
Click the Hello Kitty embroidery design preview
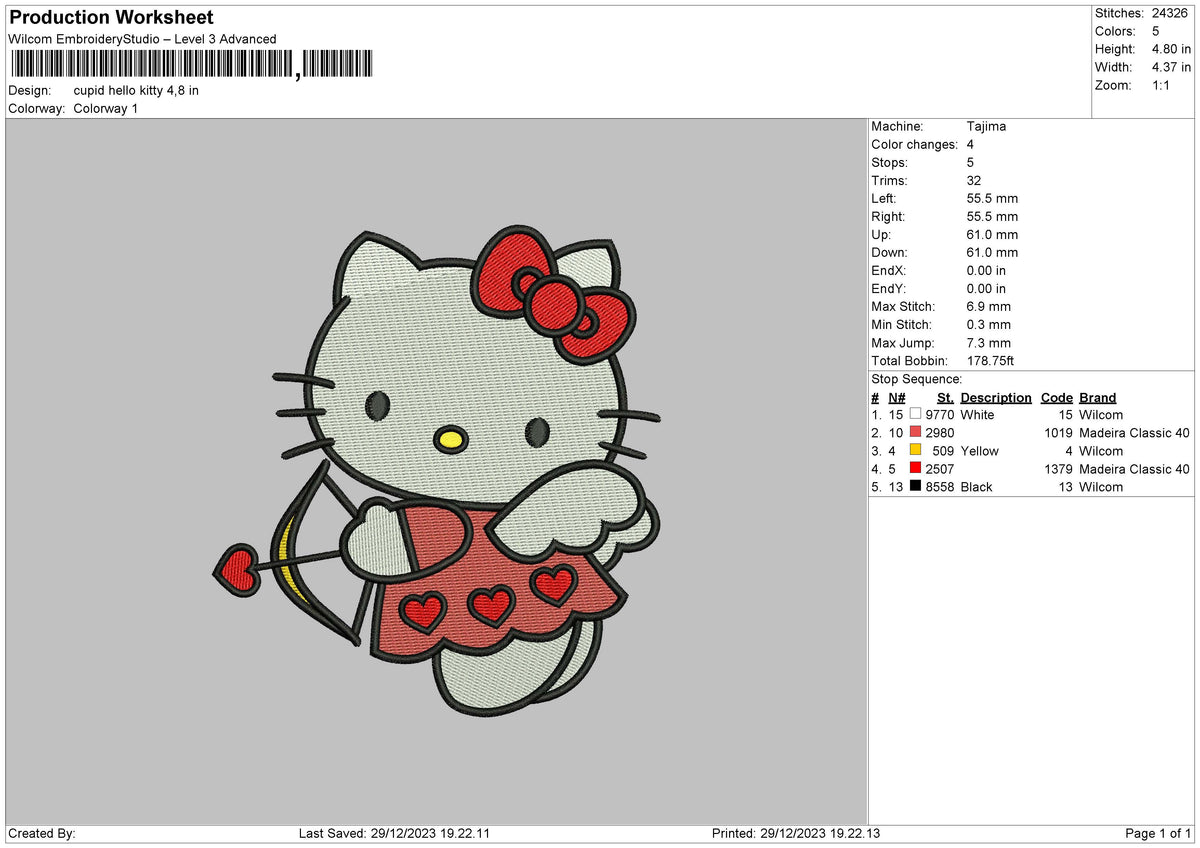pos(437,471)
